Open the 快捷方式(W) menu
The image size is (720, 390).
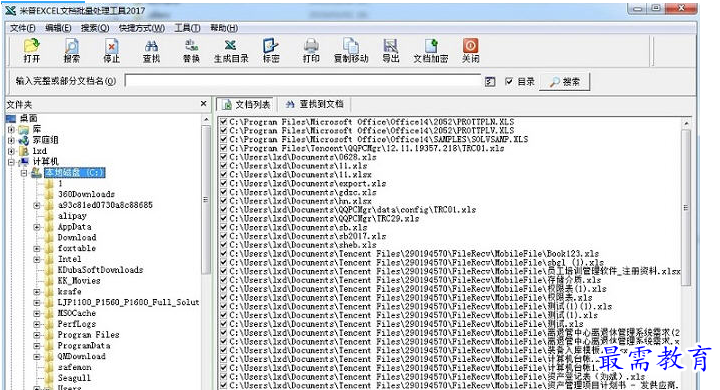[141, 28]
